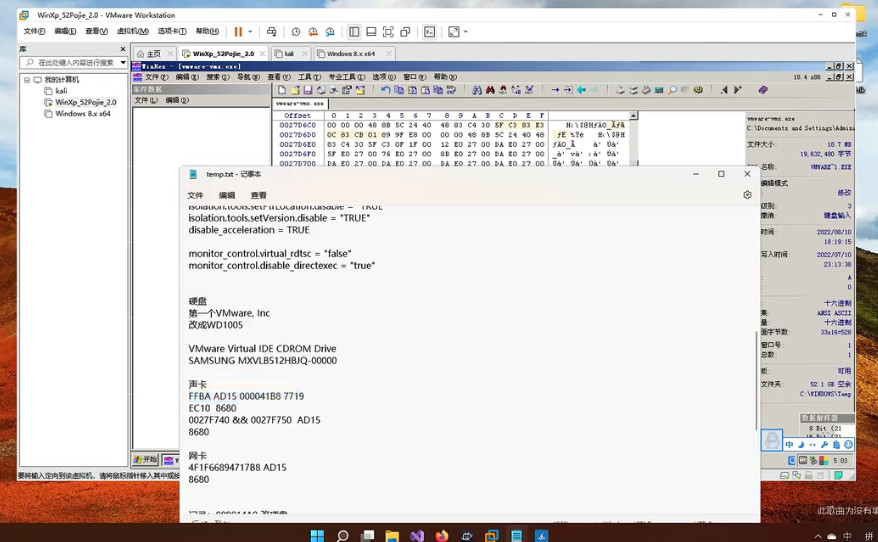
Task: Select kali in the library tree
Action: click(x=61, y=91)
